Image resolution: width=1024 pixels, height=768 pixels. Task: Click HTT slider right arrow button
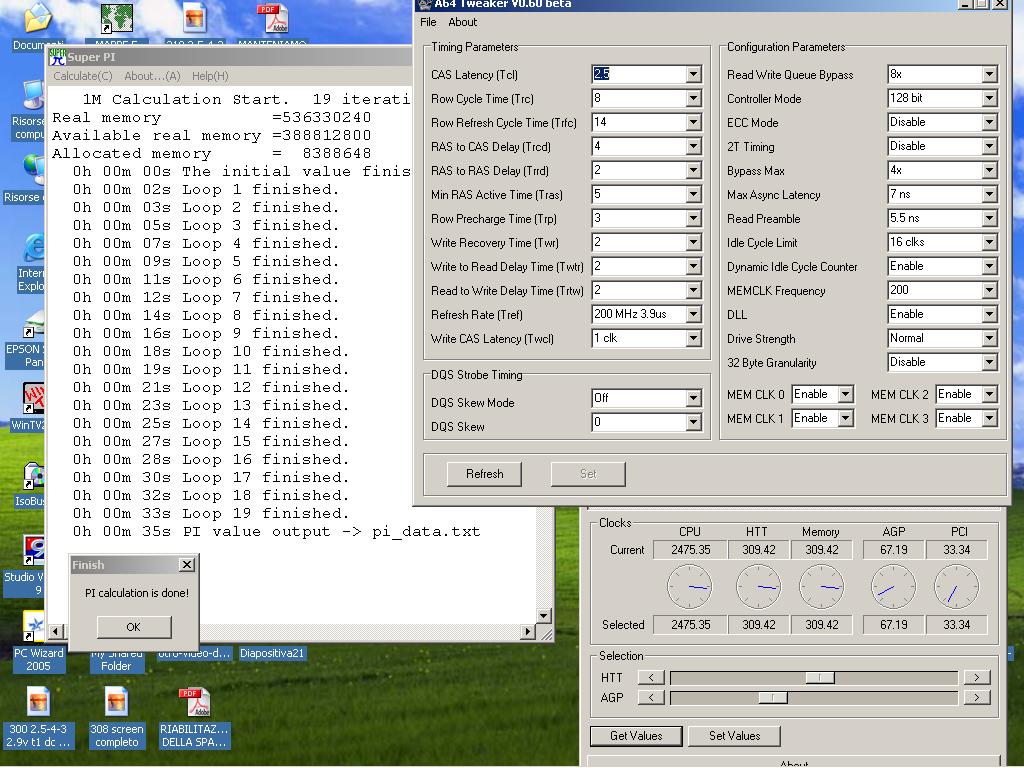pyautogui.click(x=976, y=677)
